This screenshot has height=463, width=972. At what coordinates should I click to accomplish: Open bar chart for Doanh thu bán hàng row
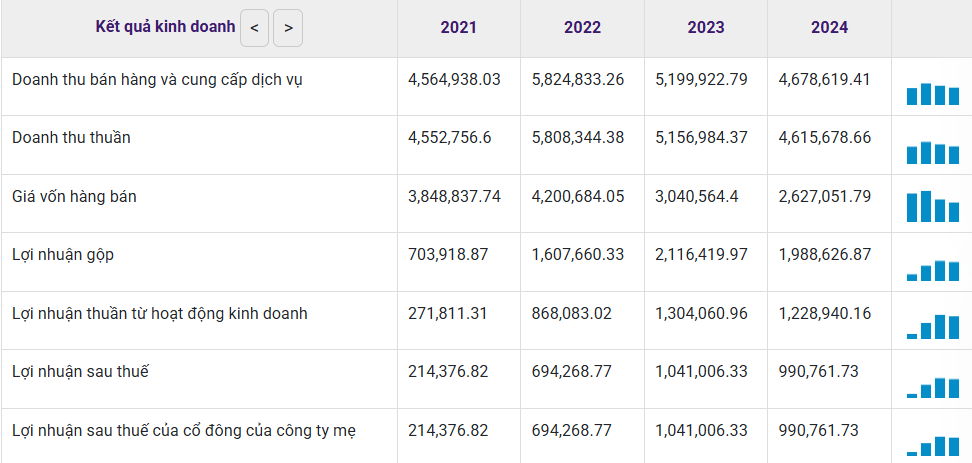click(932, 94)
